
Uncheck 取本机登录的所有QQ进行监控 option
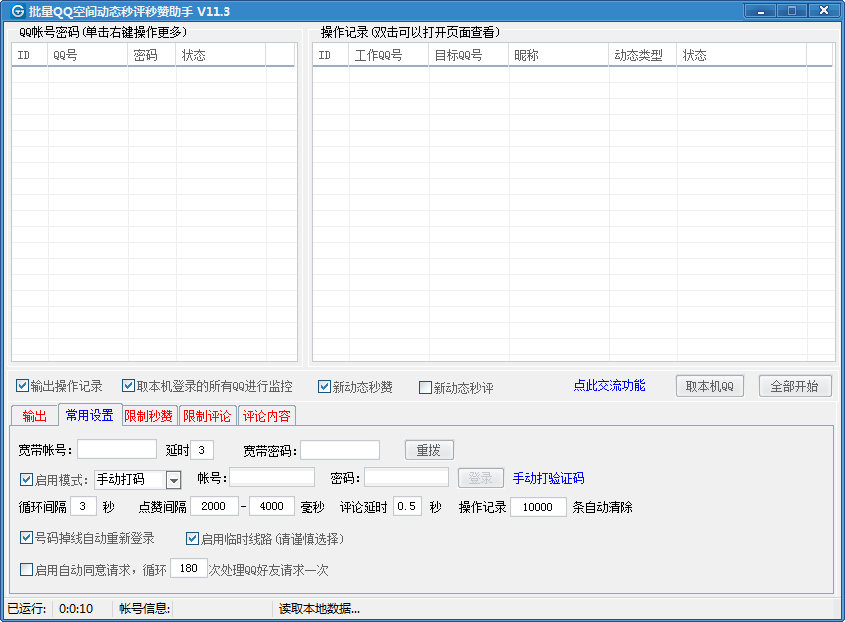pos(129,386)
